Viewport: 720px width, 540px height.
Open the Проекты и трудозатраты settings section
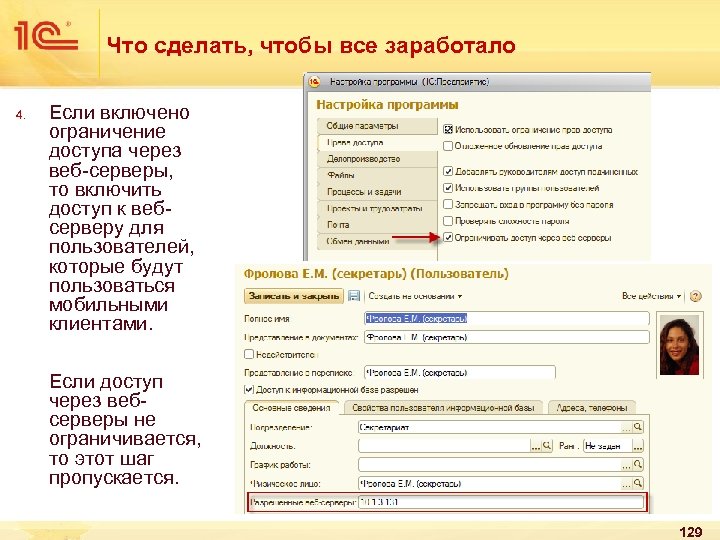[377, 208]
